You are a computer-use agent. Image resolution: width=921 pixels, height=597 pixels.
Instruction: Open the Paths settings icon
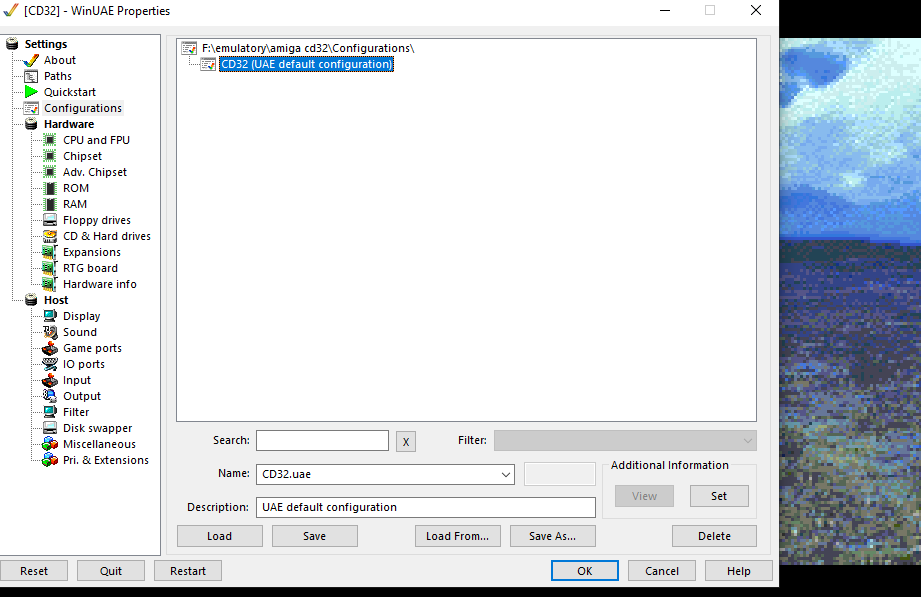click(x=31, y=76)
